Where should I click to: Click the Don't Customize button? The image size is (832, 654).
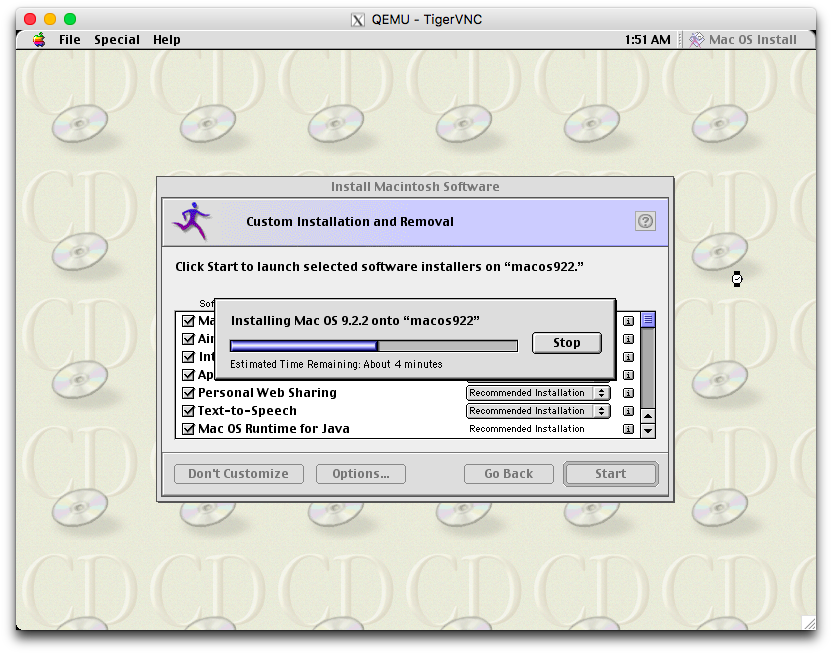pos(239,474)
